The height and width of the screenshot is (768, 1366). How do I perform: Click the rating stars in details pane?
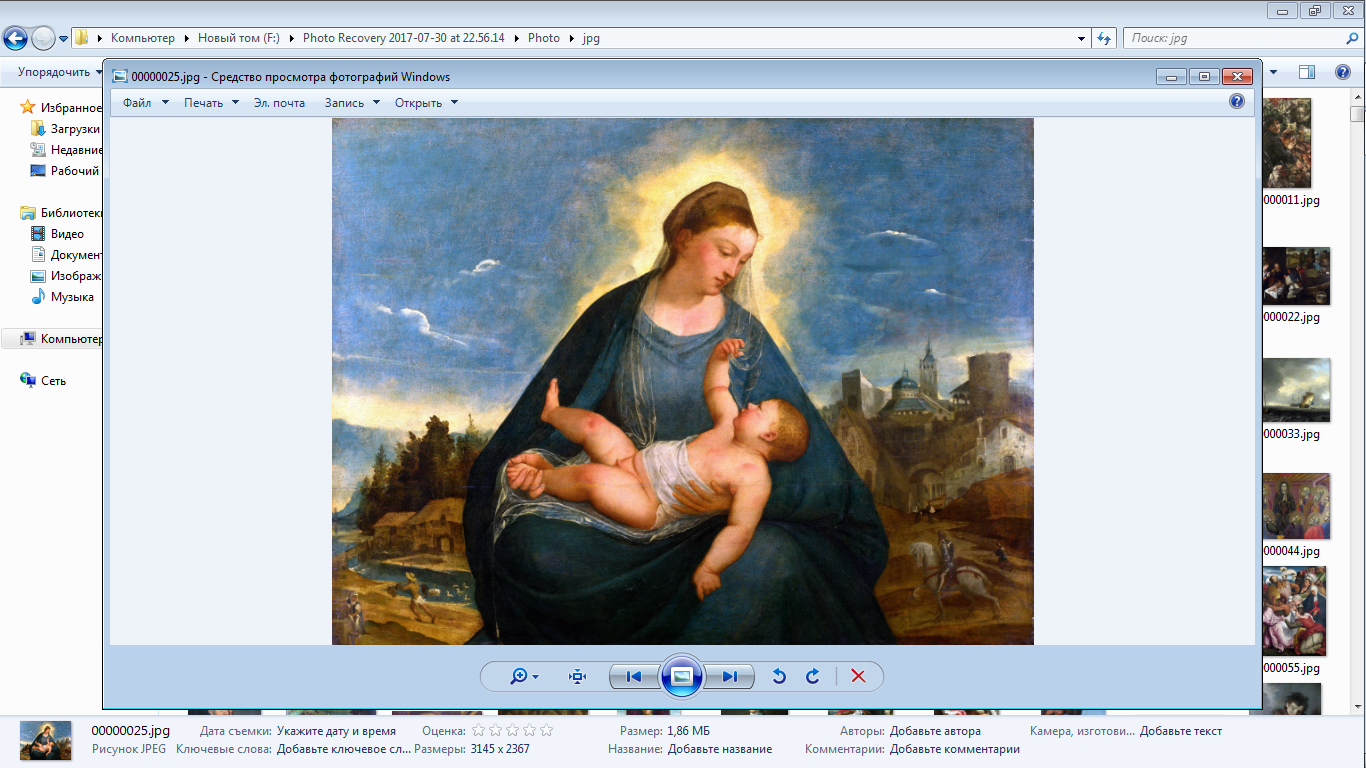click(511, 731)
